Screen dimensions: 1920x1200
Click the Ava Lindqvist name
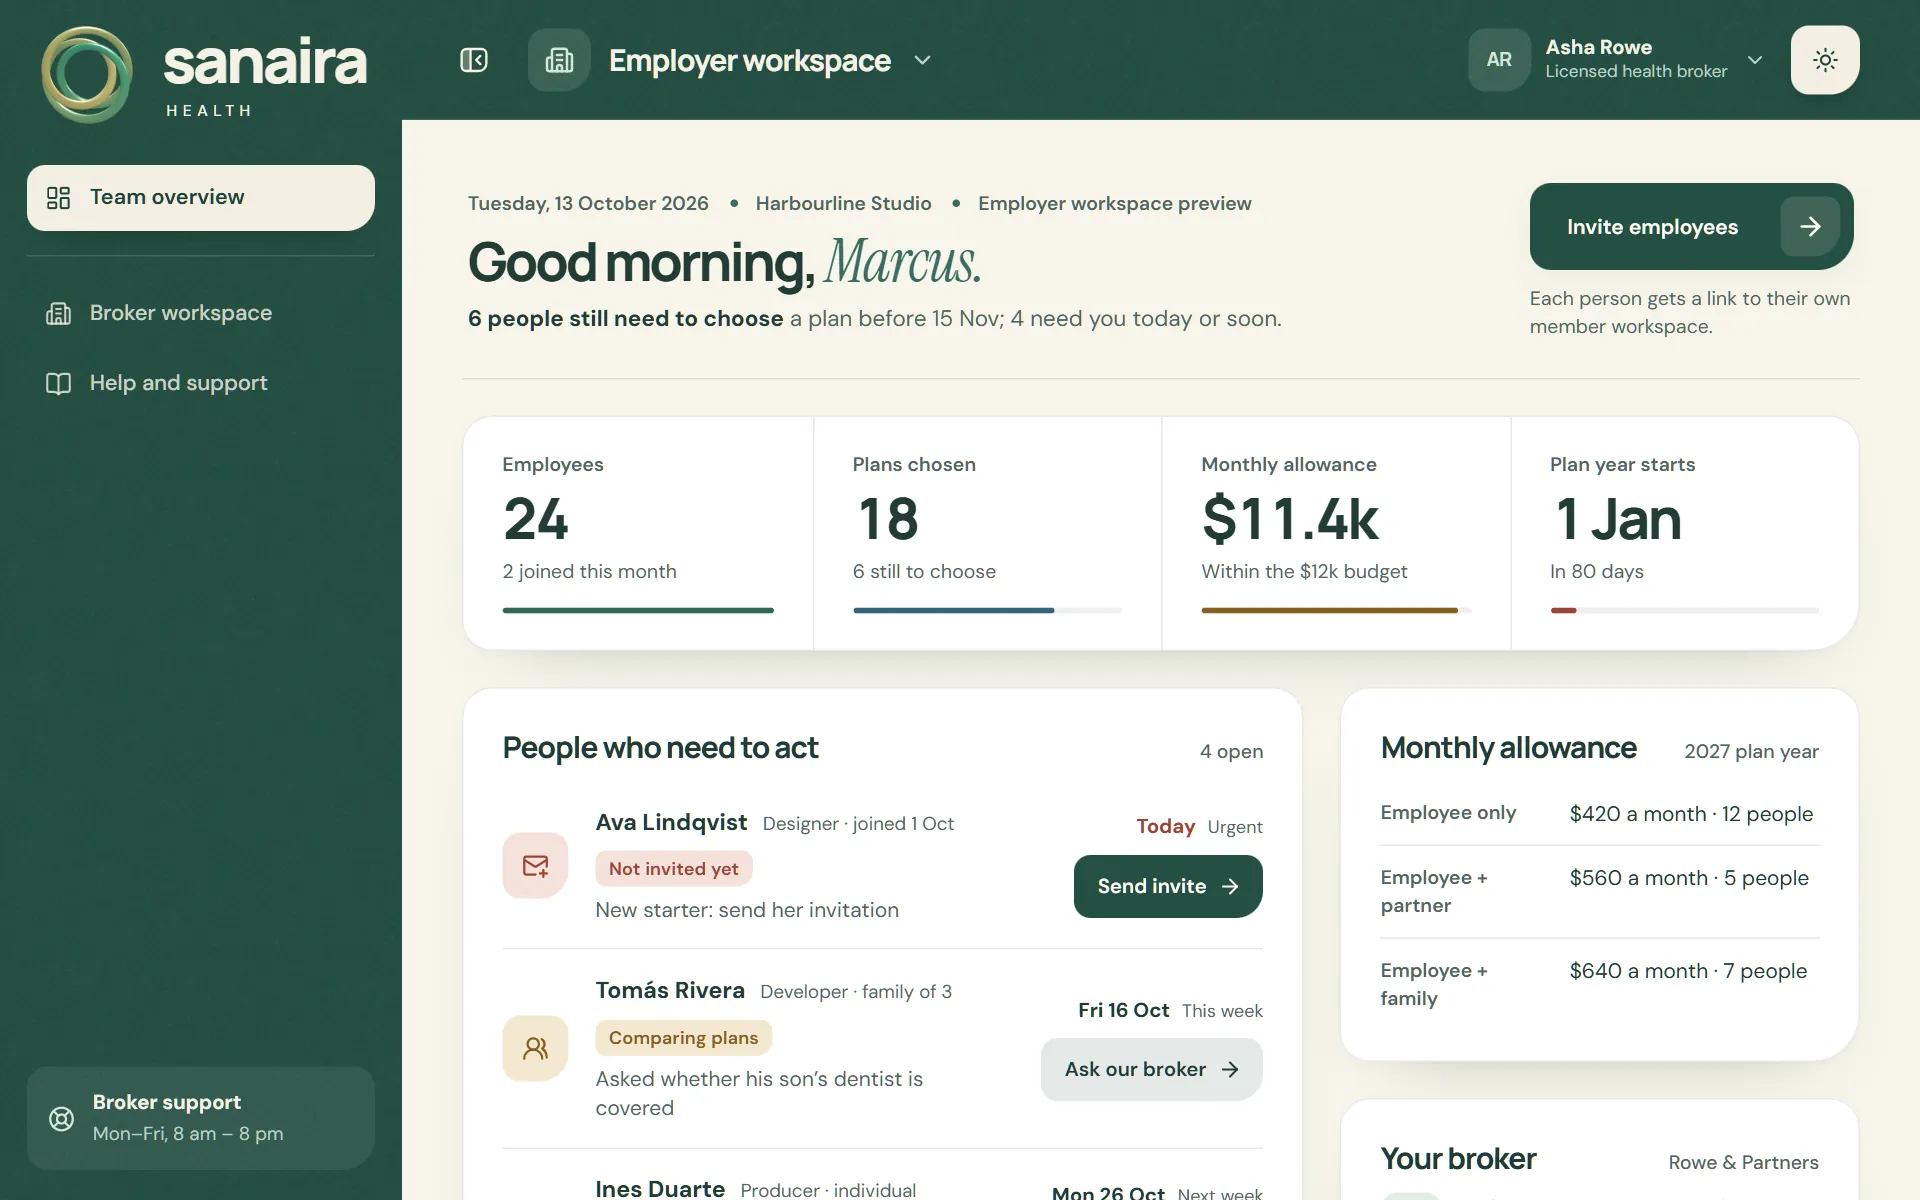[x=671, y=822]
